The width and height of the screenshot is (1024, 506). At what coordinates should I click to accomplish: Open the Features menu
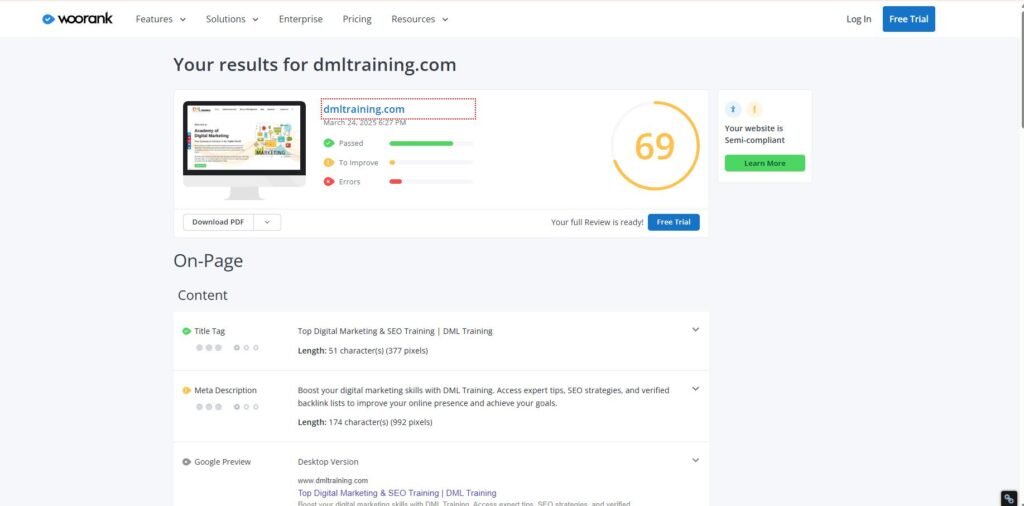point(161,19)
